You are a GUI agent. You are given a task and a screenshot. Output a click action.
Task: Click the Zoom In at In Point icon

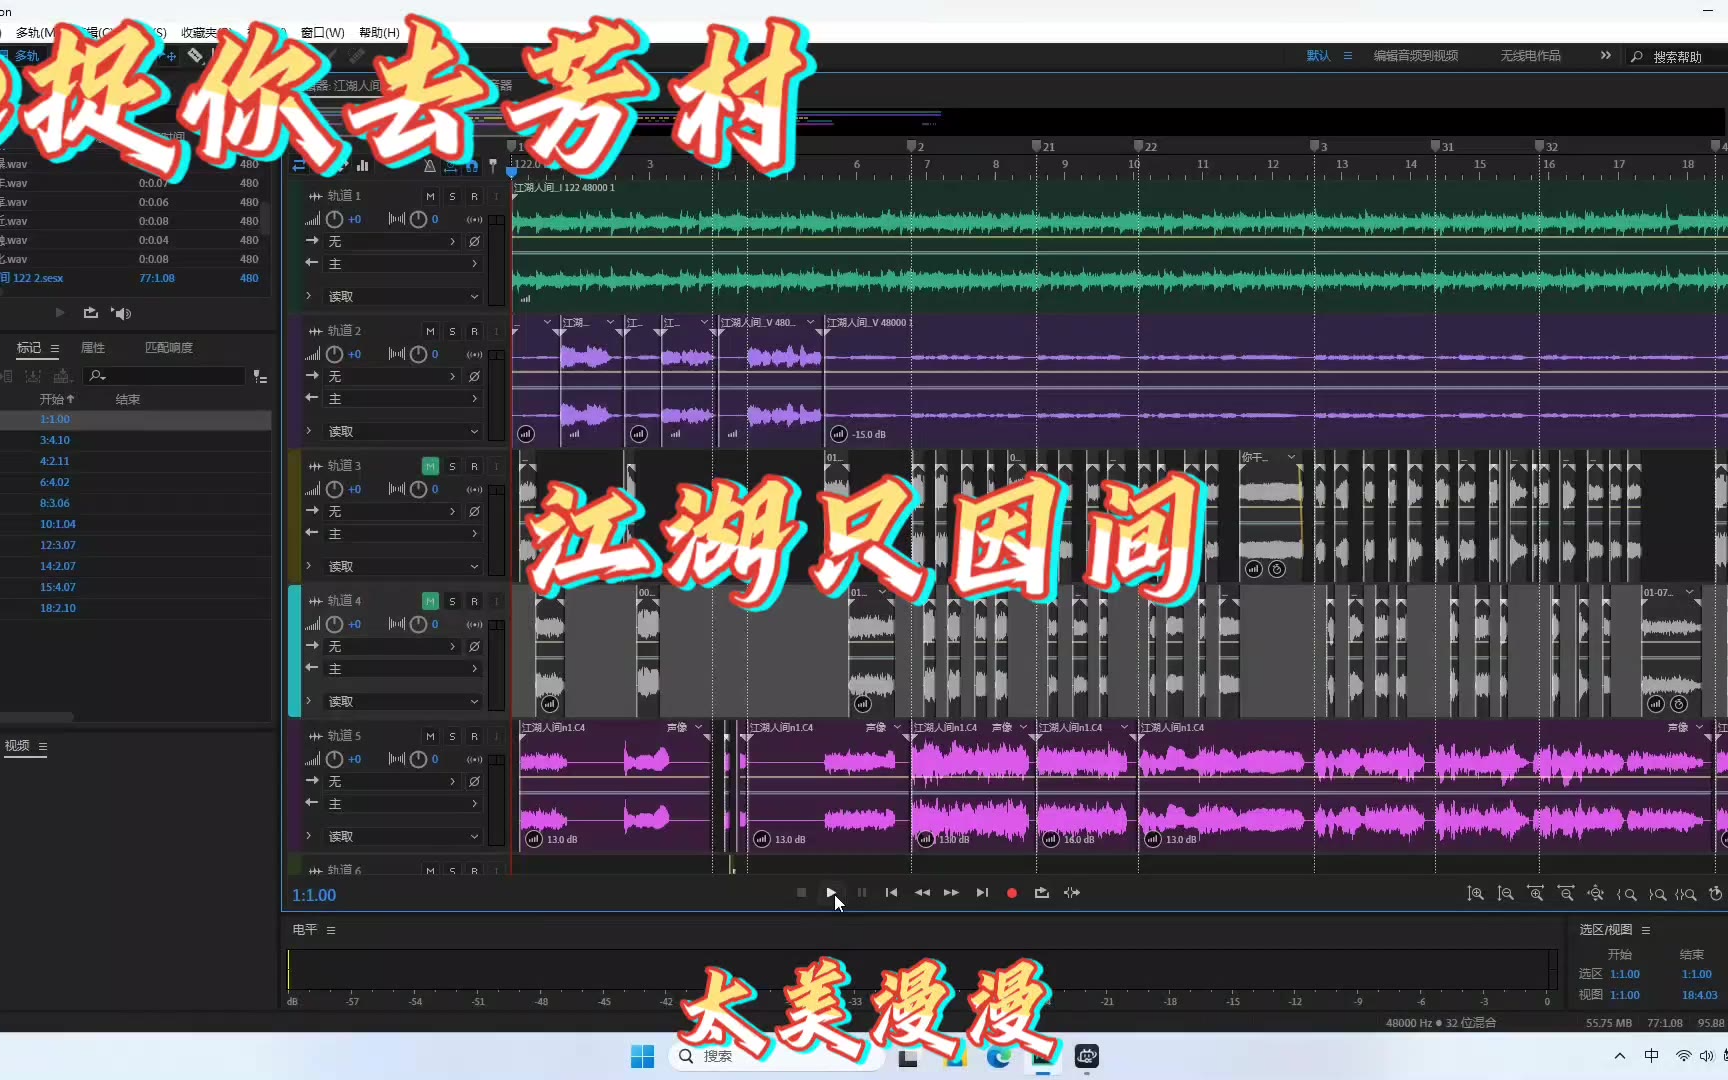click(1627, 894)
